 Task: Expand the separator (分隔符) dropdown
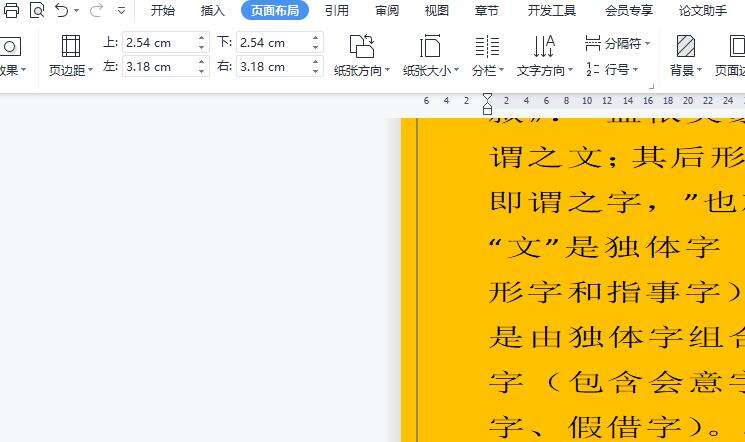click(647, 44)
